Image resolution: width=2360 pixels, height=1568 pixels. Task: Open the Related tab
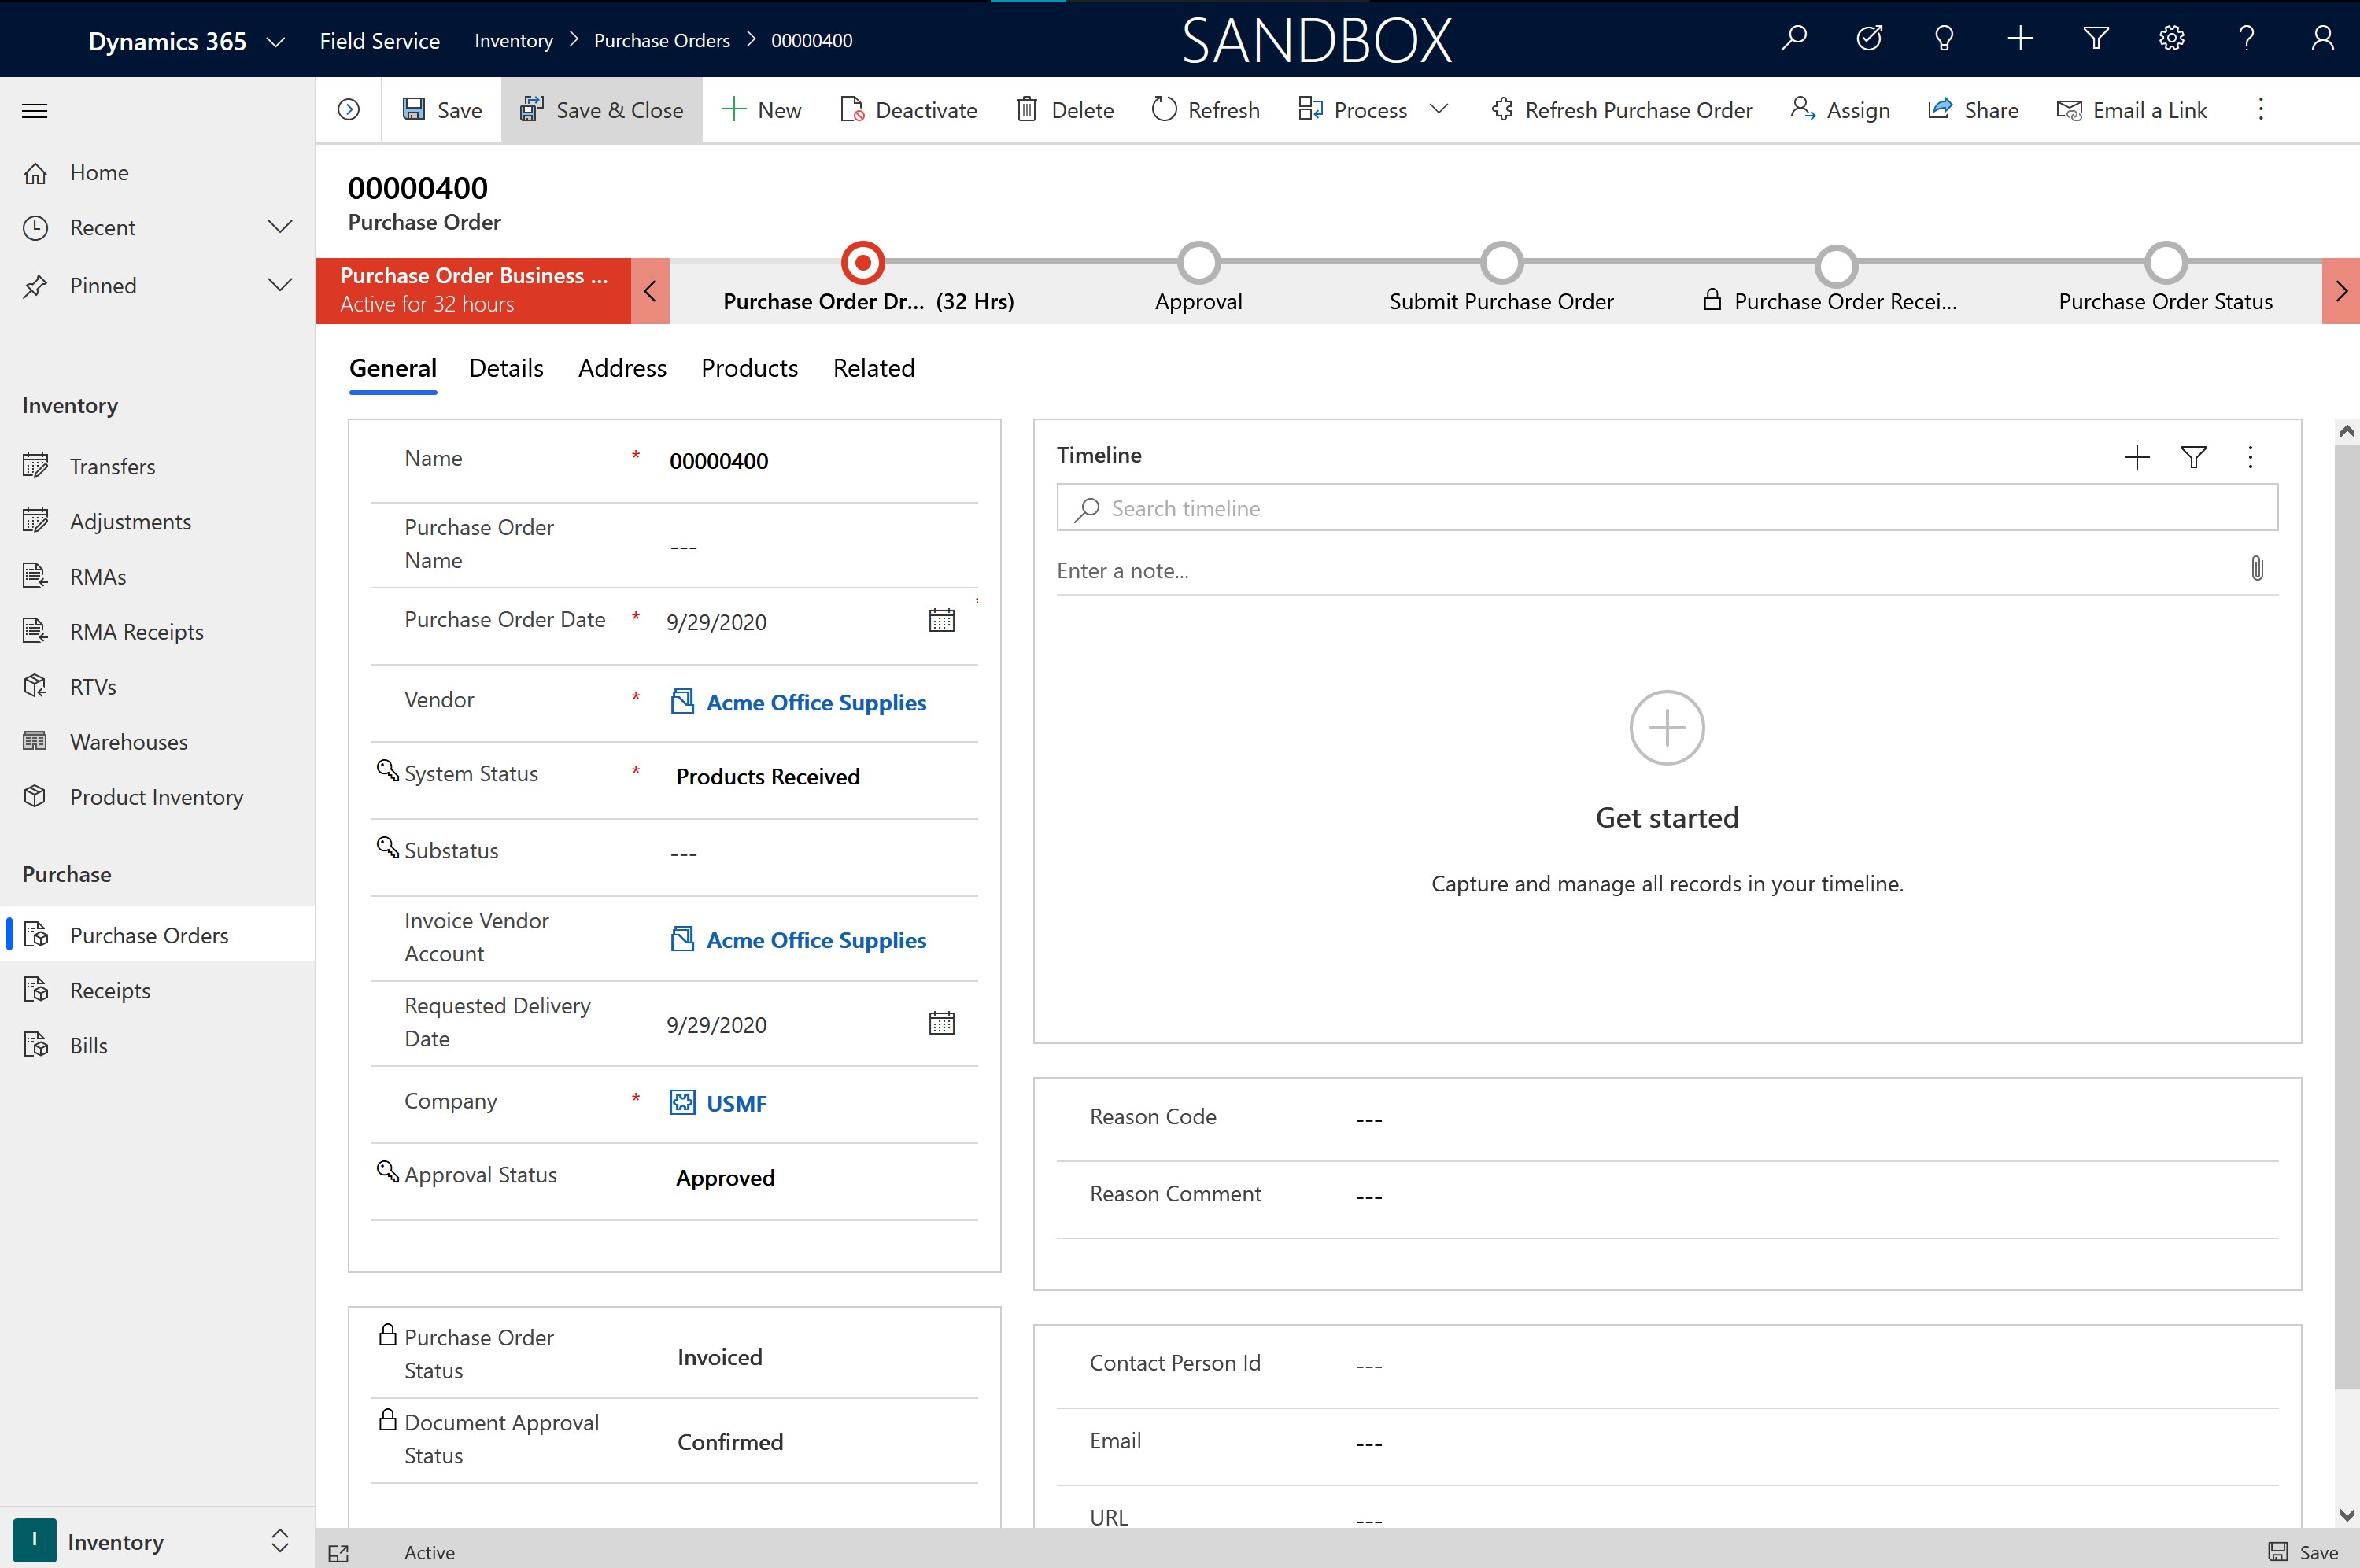[x=871, y=367]
